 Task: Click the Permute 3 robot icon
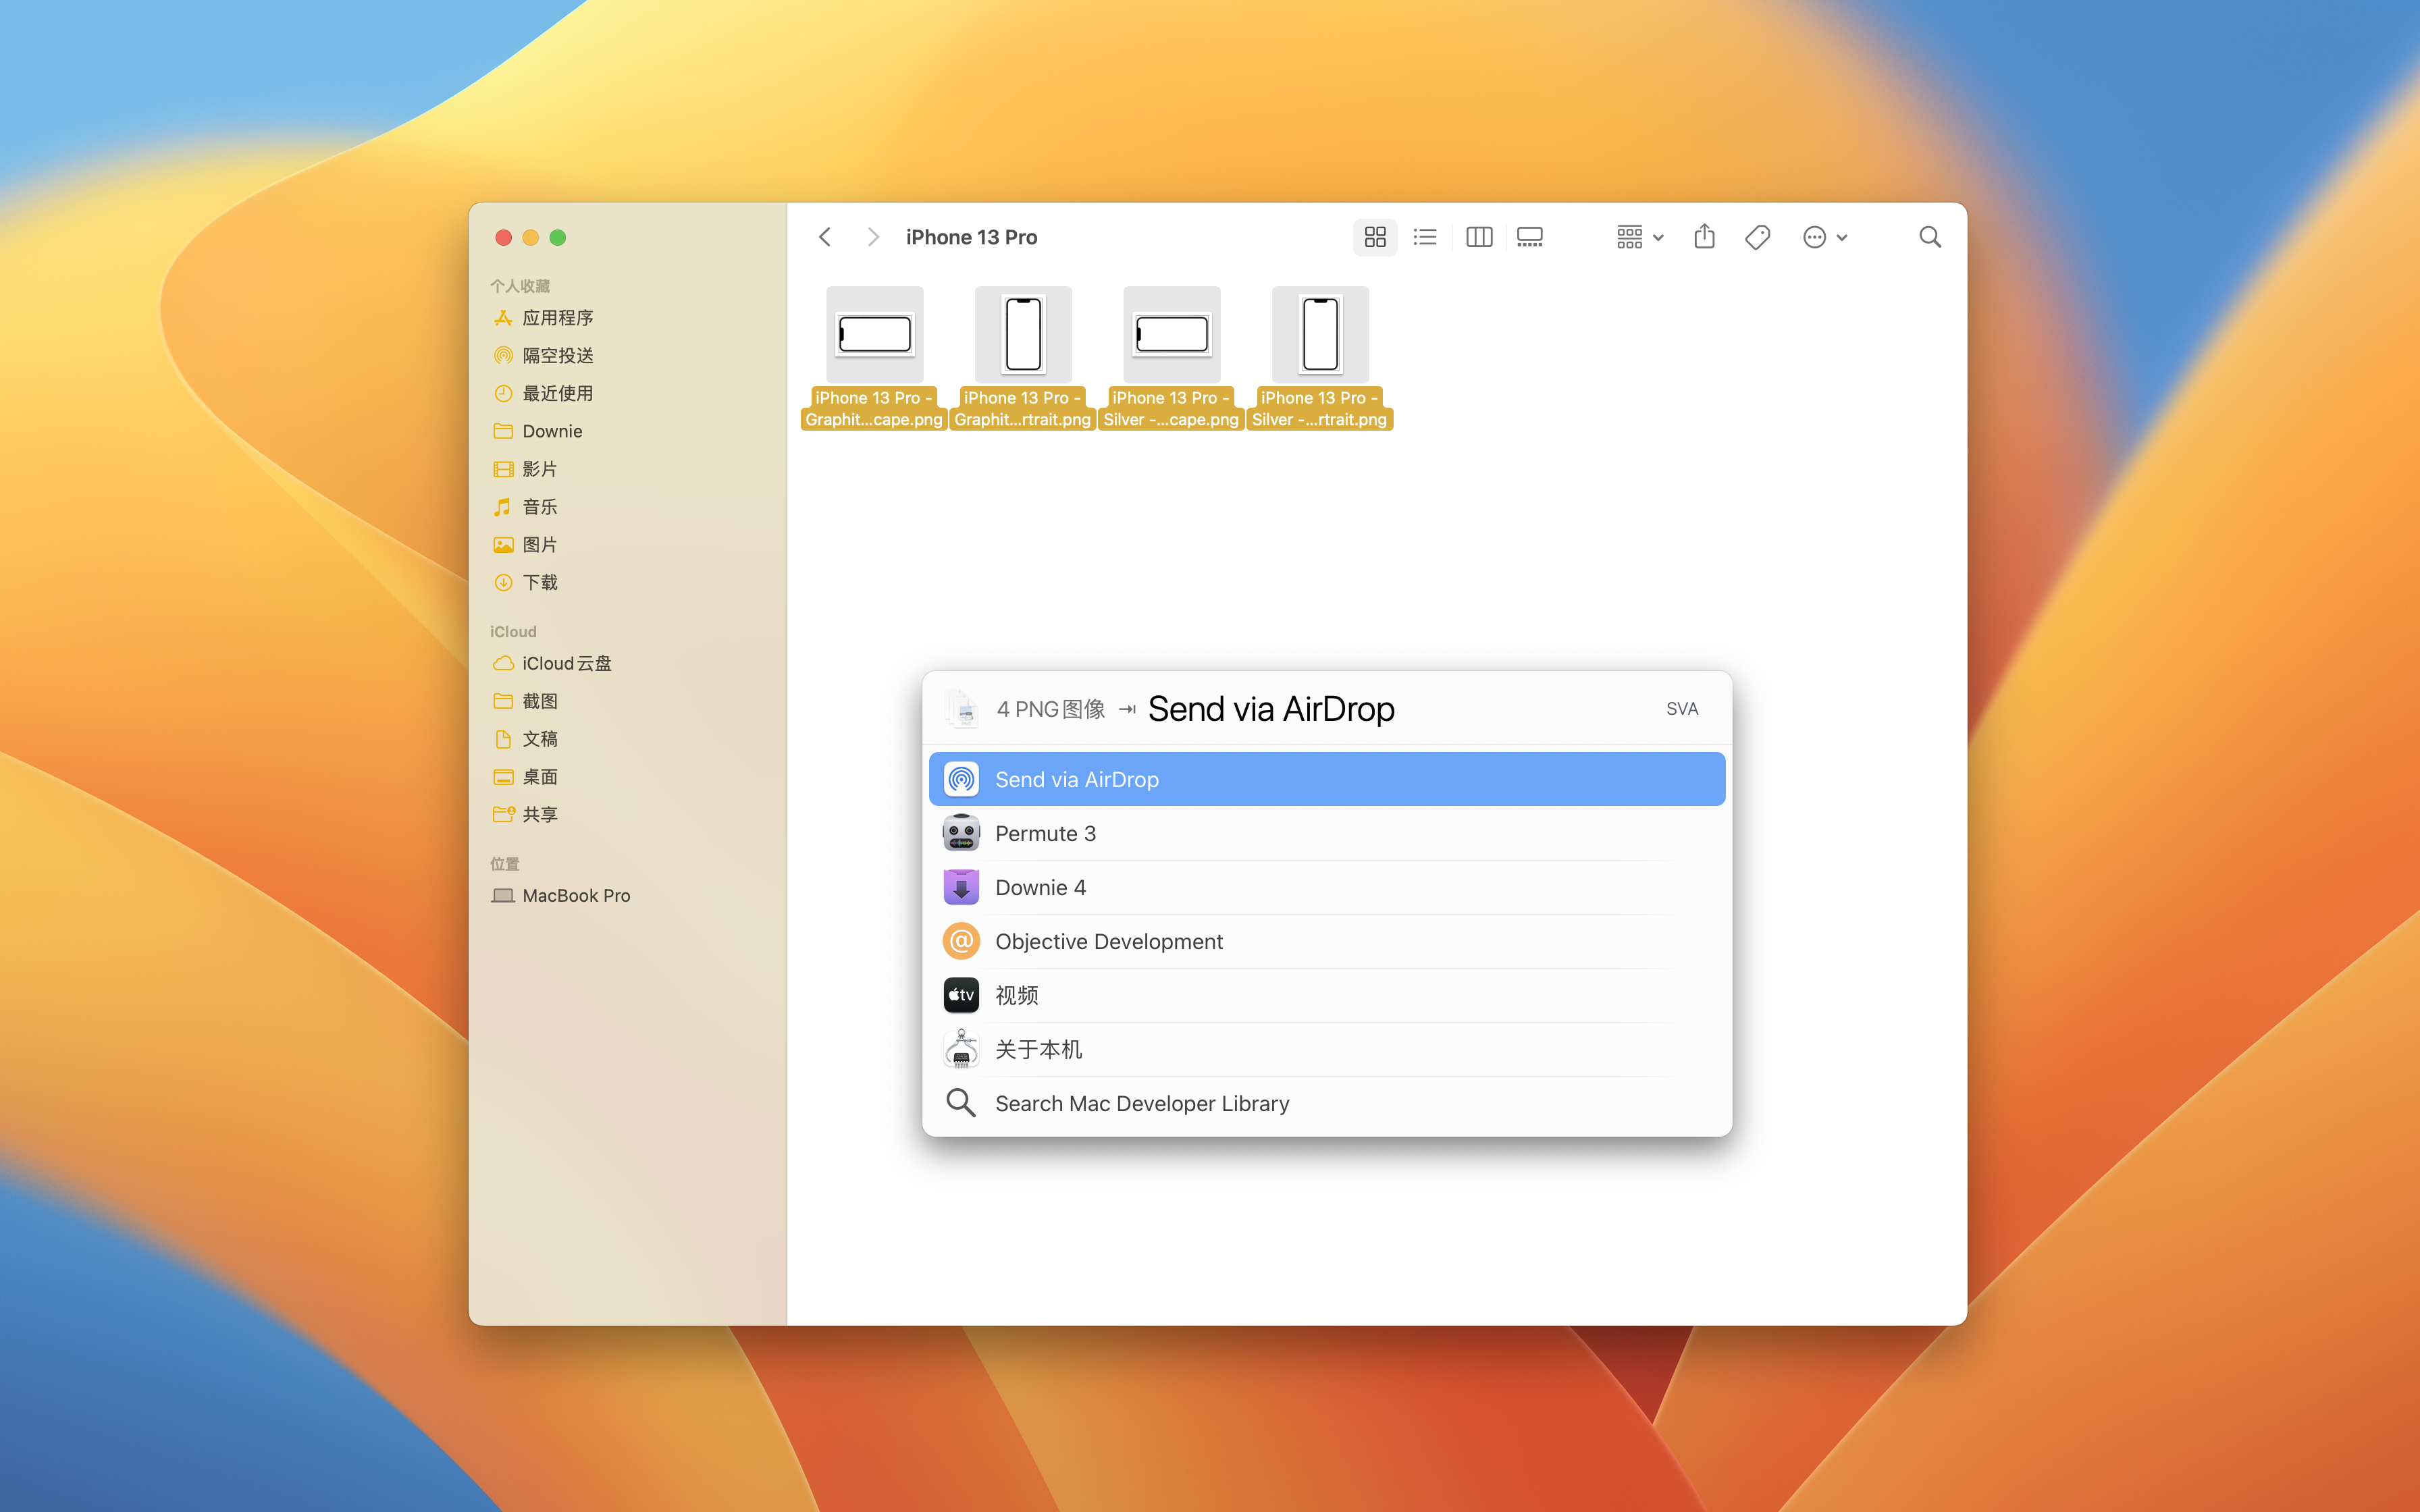pos(961,833)
